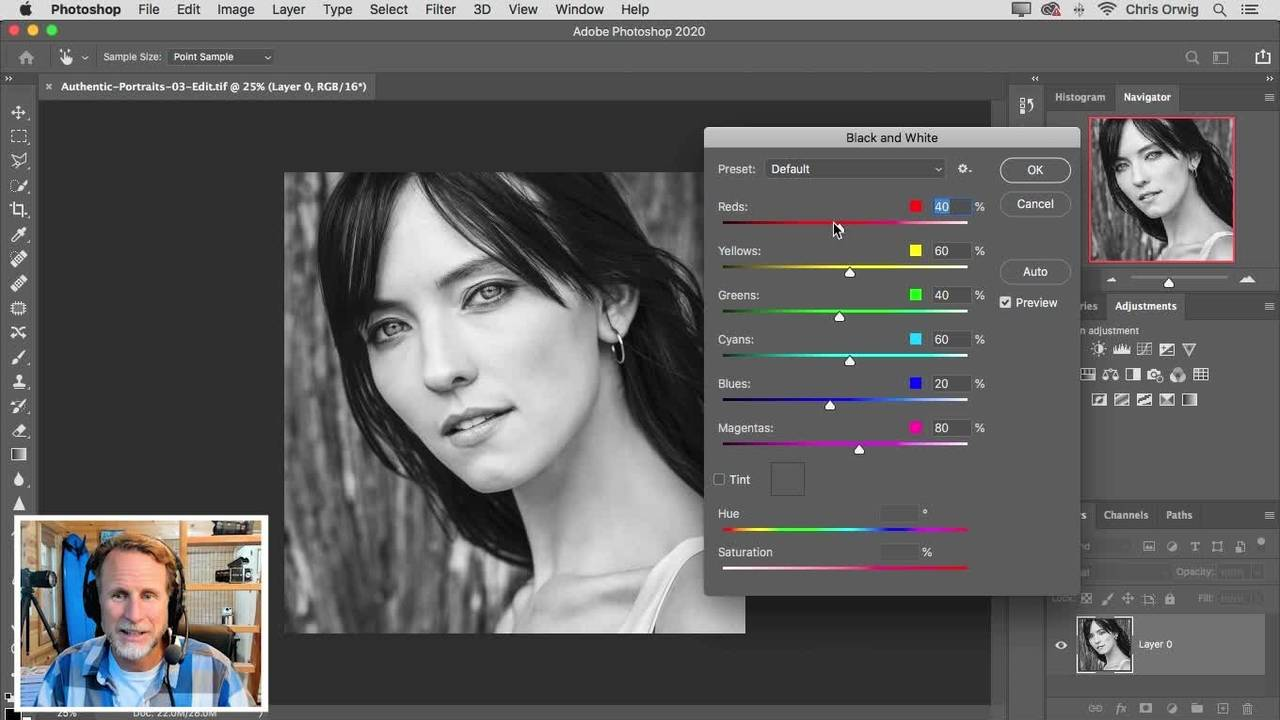Choose the Crop tool
The image size is (1280, 720).
tap(19, 210)
